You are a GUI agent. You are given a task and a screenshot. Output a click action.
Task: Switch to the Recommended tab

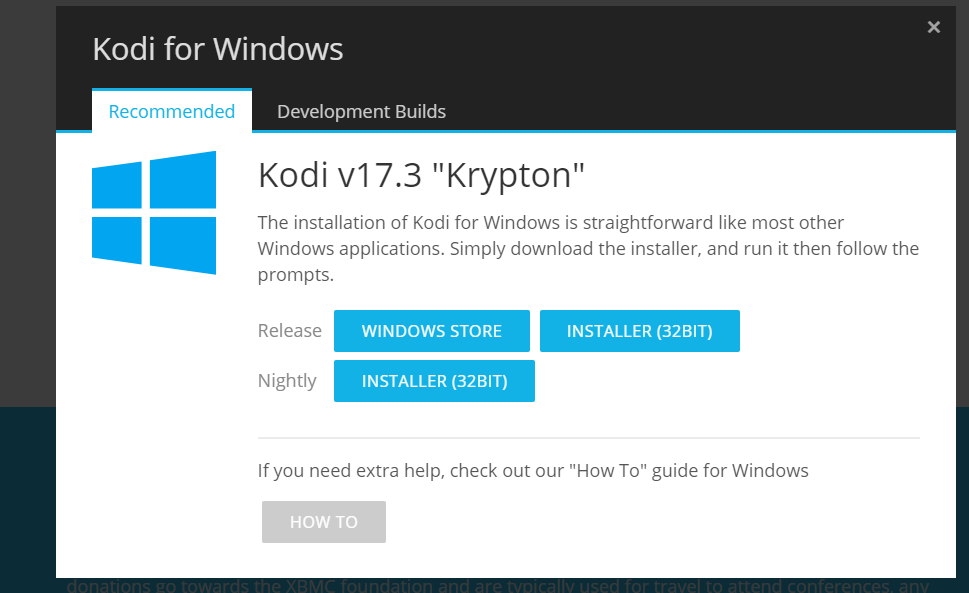[x=171, y=112]
